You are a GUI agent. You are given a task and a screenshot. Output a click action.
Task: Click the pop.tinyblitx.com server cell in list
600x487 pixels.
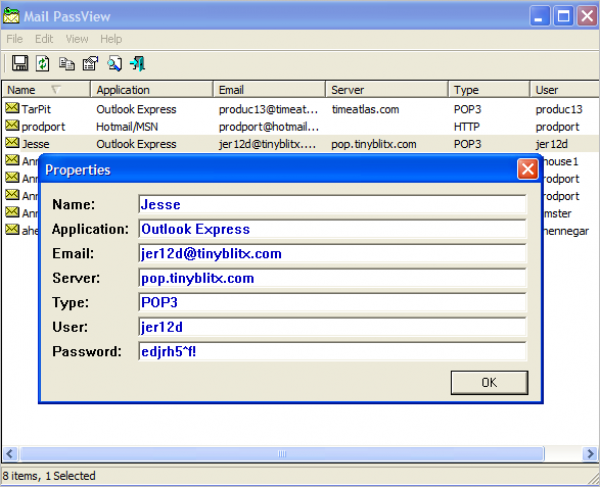(374, 144)
